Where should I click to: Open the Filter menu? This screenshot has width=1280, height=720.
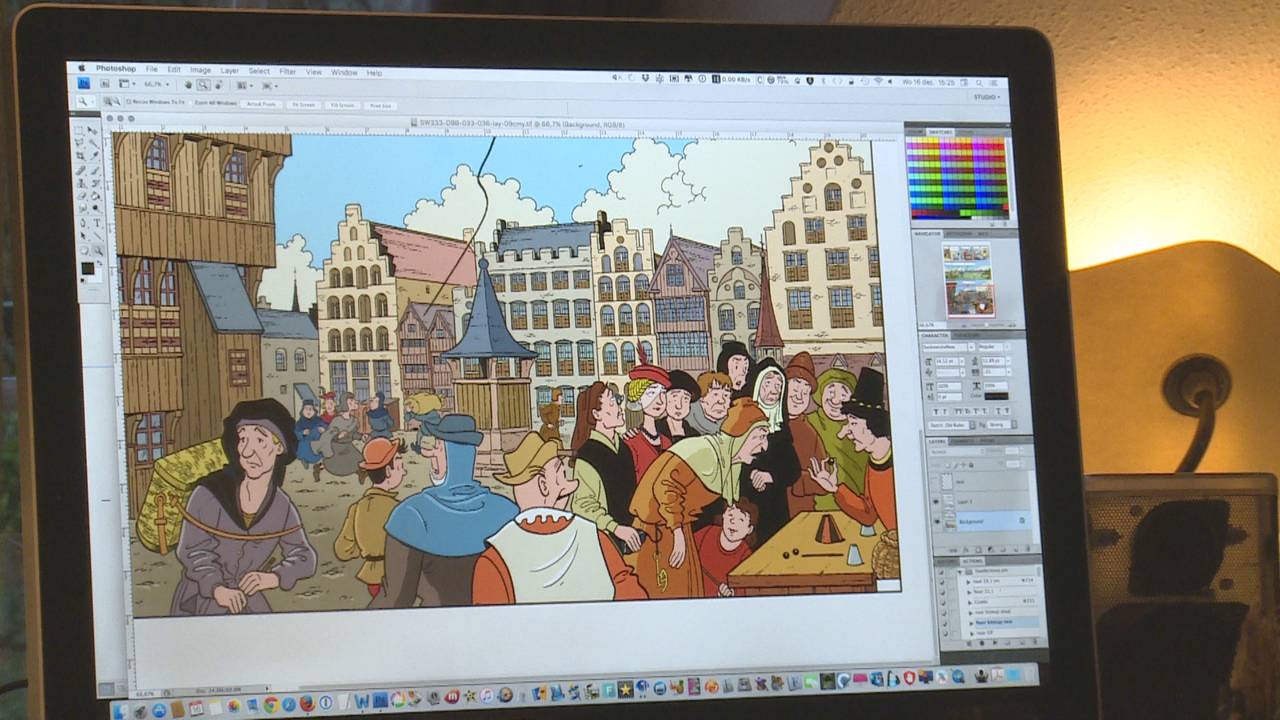287,72
